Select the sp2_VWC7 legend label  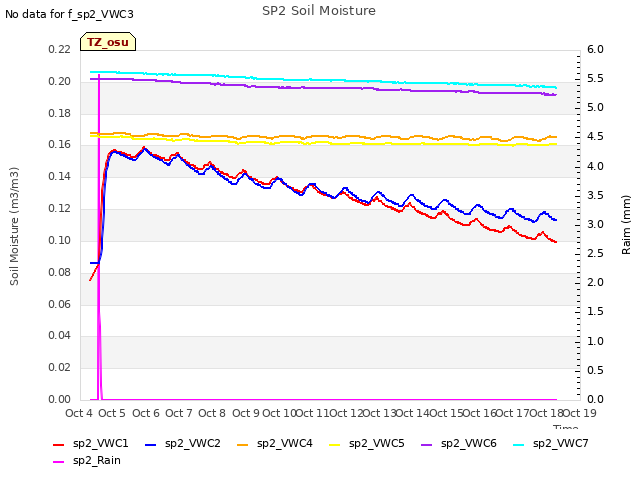[x=560, y=444]
